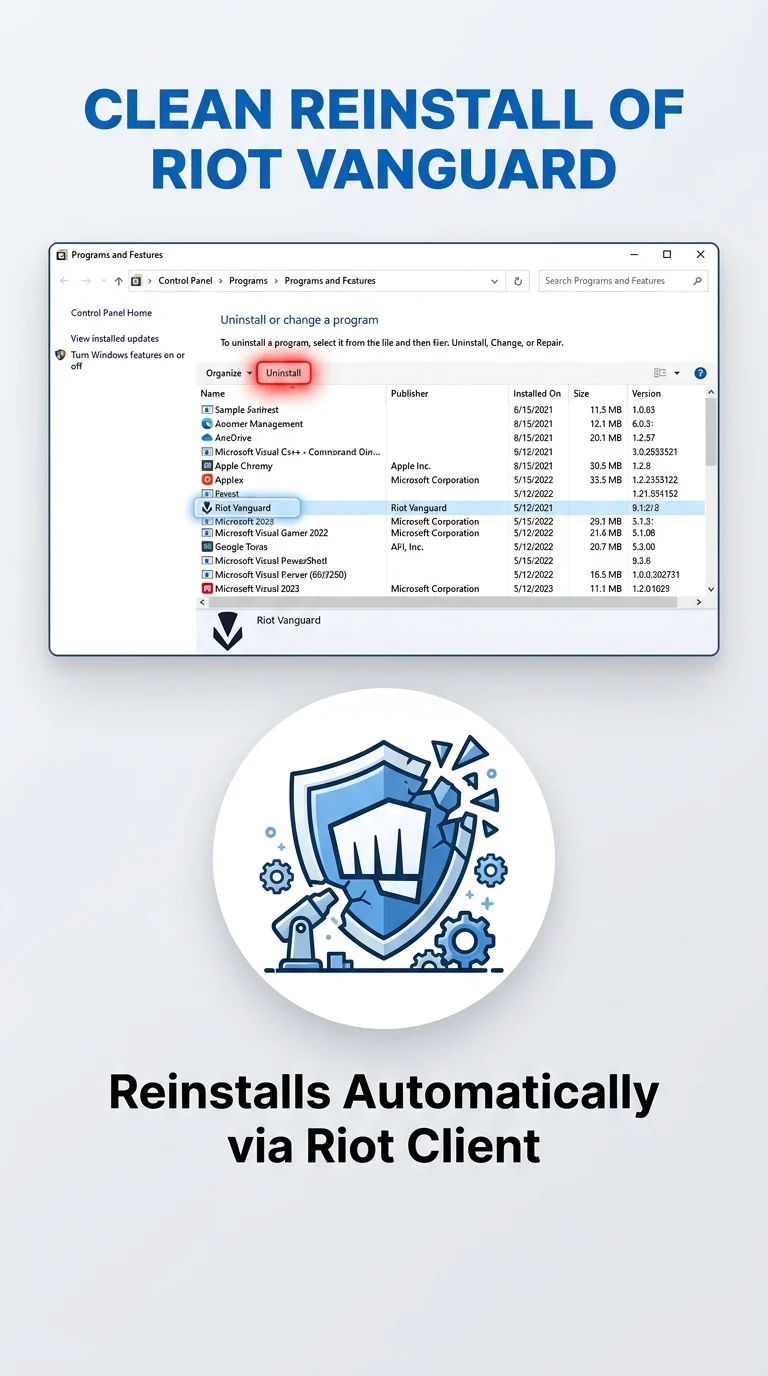This screenshot has height=1376, width=768.
Task: Click the Riot Vanguard row icon
Action: point(207,508)
